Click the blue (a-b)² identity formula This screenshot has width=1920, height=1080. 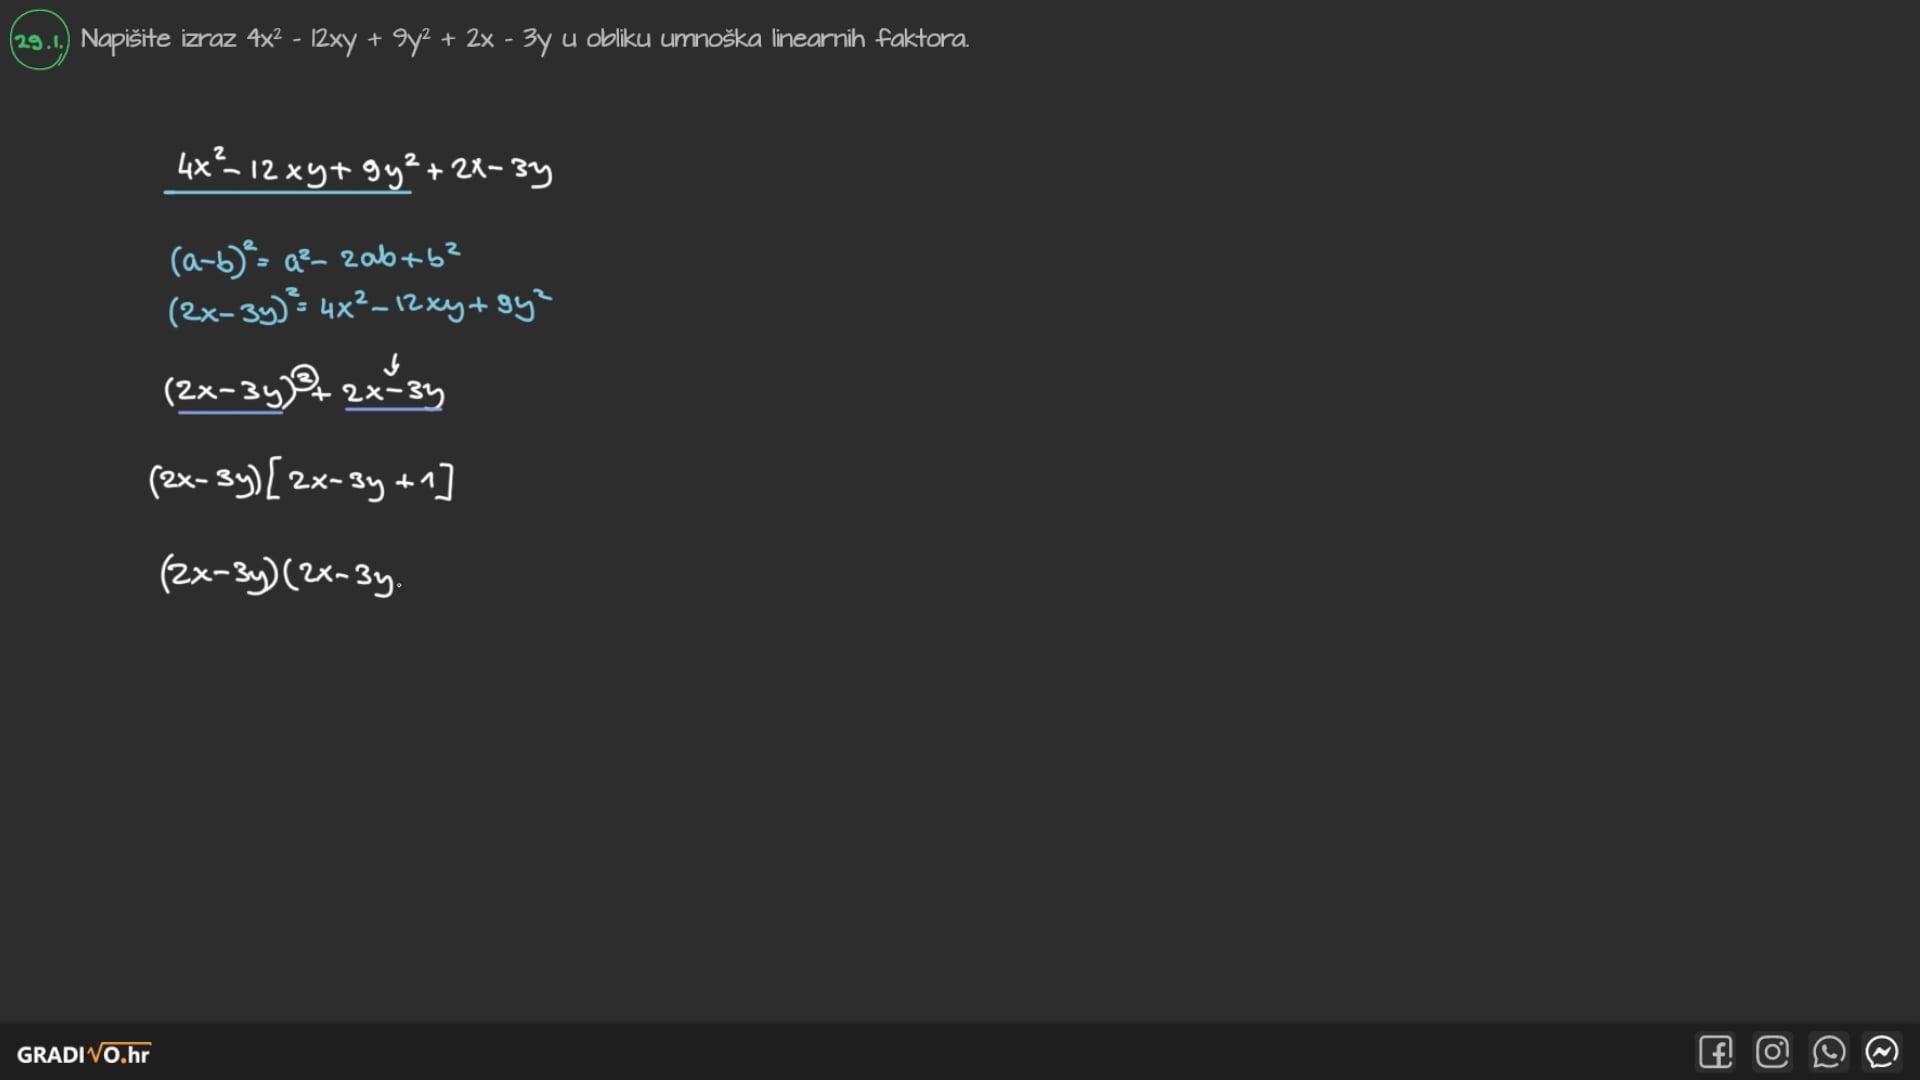point(315,258)
